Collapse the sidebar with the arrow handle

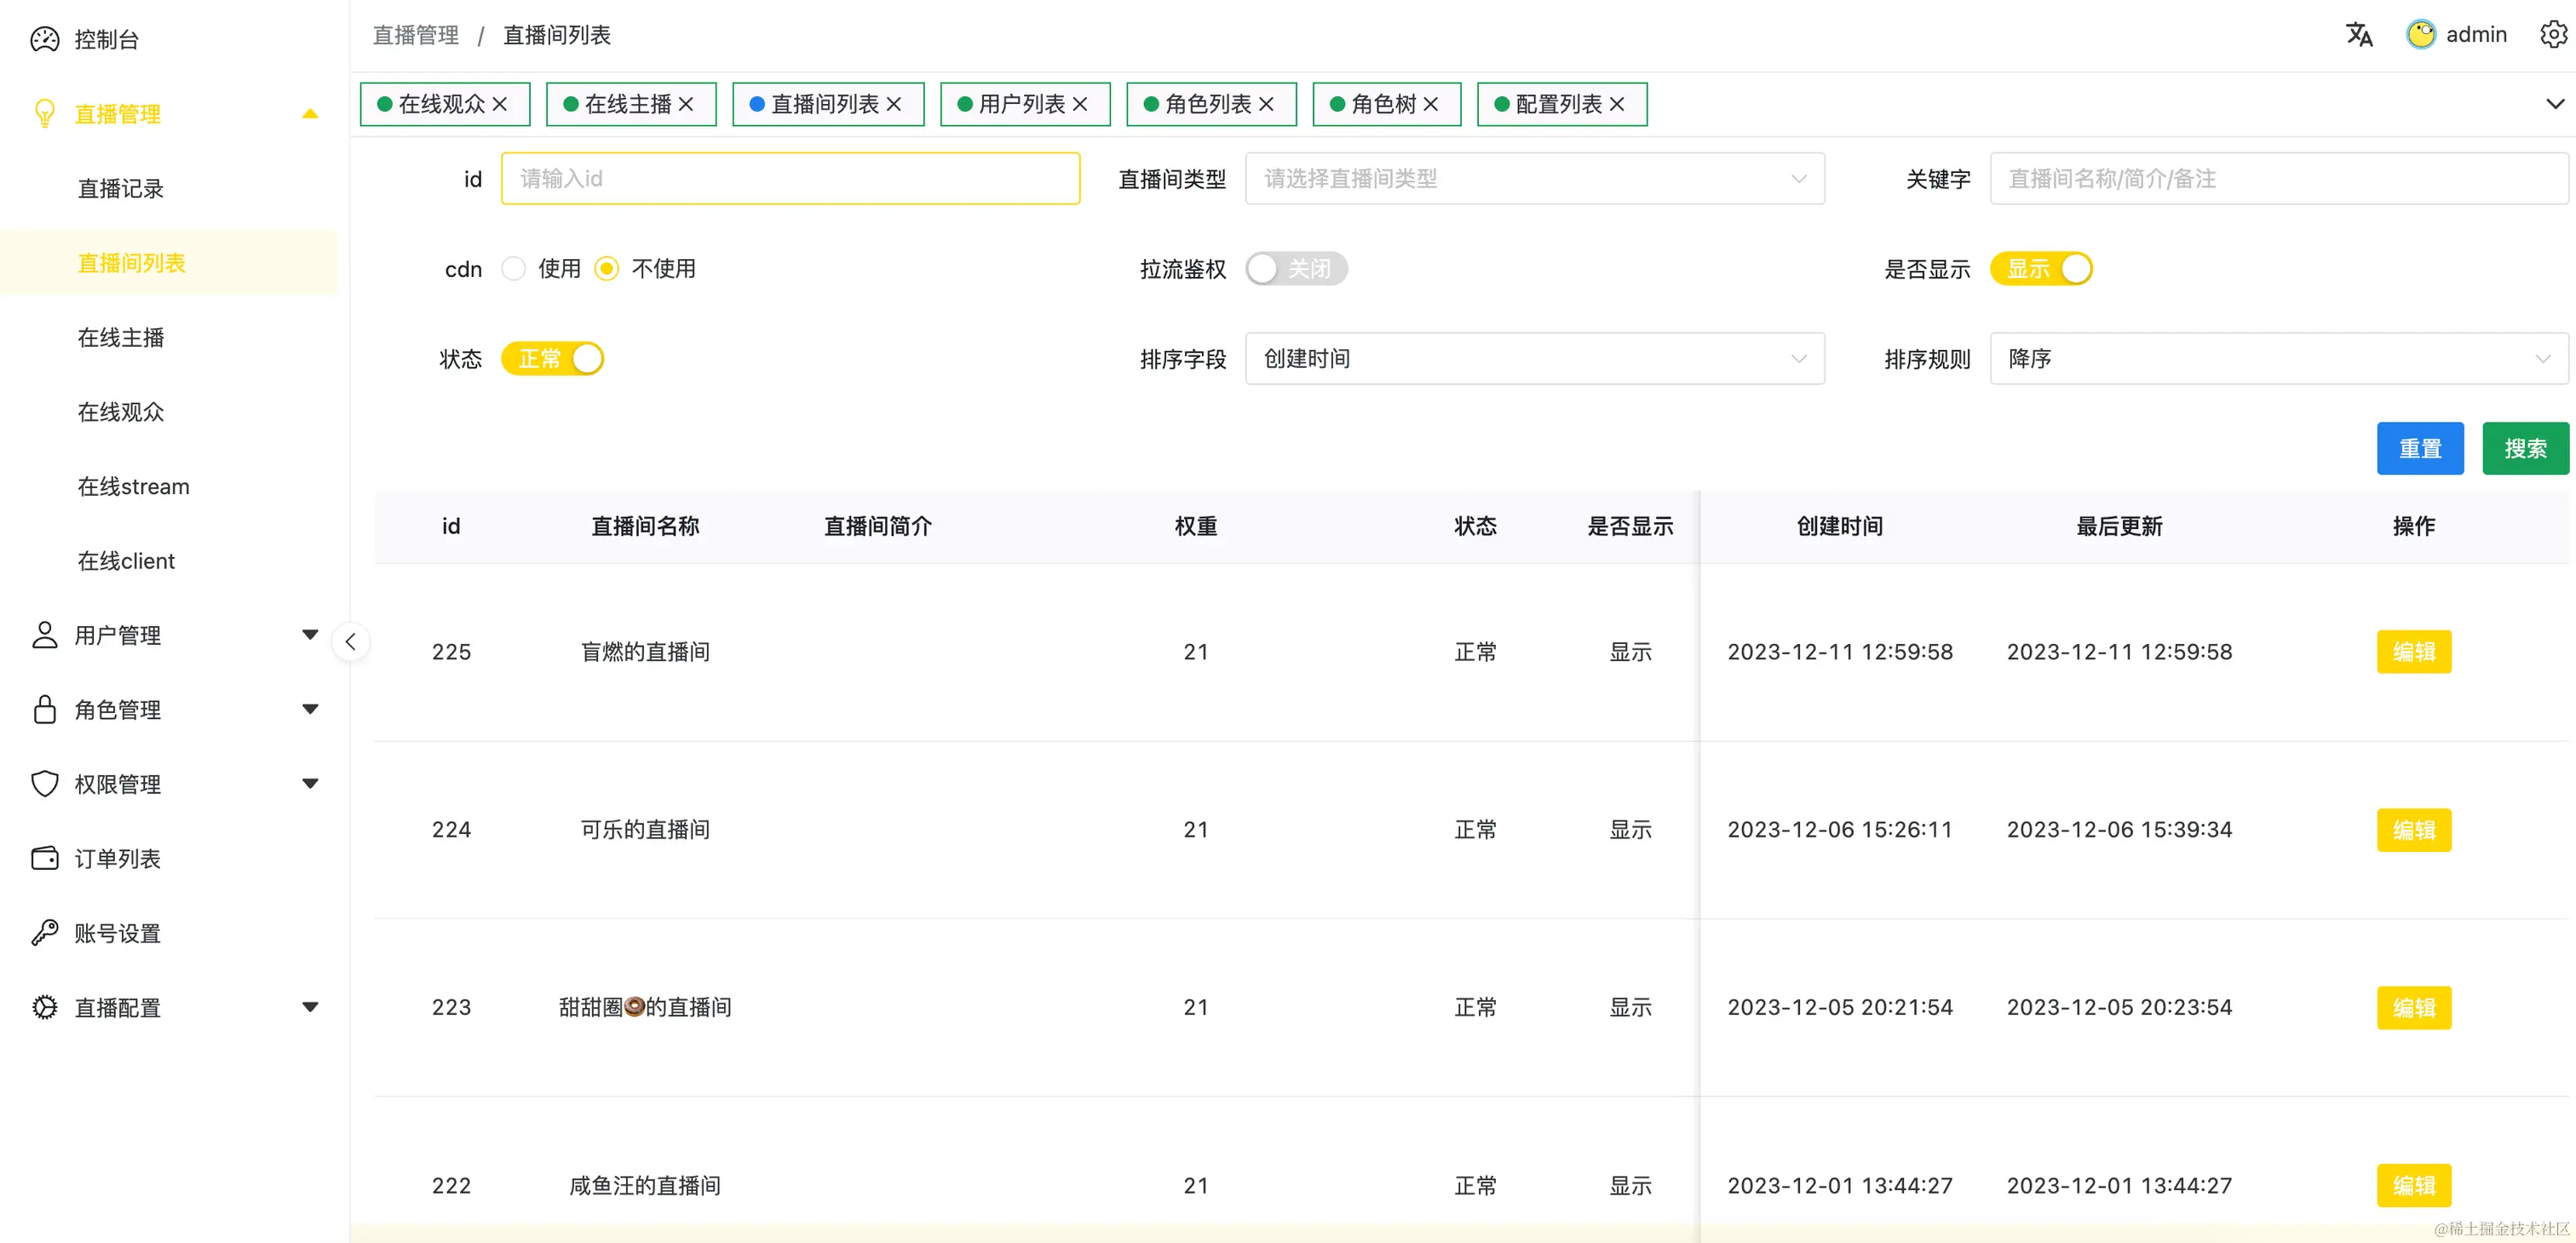[x=350, y=641]
